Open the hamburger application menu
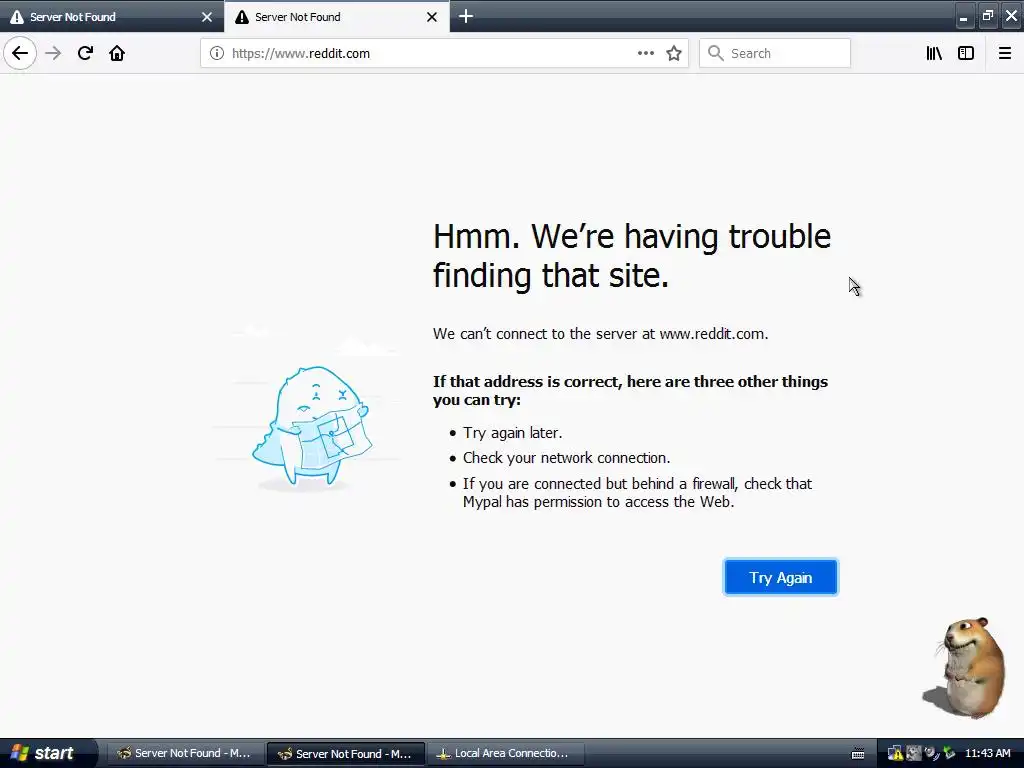The image size is (1024, 768). point(1004,53)
